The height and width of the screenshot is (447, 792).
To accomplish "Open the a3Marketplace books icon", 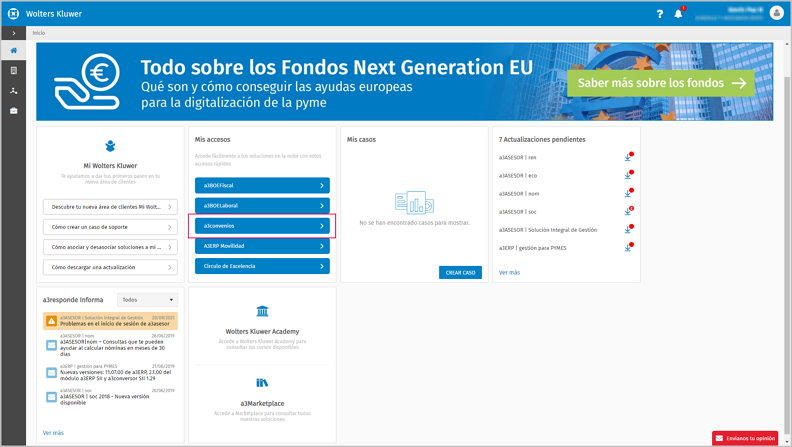I will coord(262,383).
